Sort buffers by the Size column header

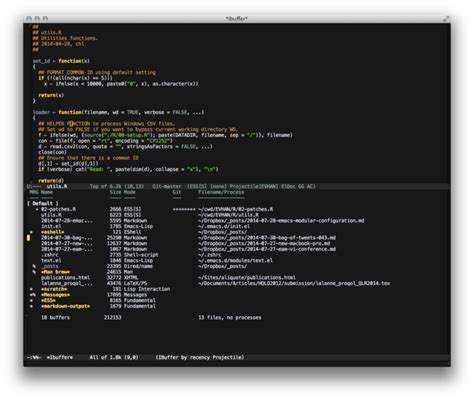tap(115, 192)
